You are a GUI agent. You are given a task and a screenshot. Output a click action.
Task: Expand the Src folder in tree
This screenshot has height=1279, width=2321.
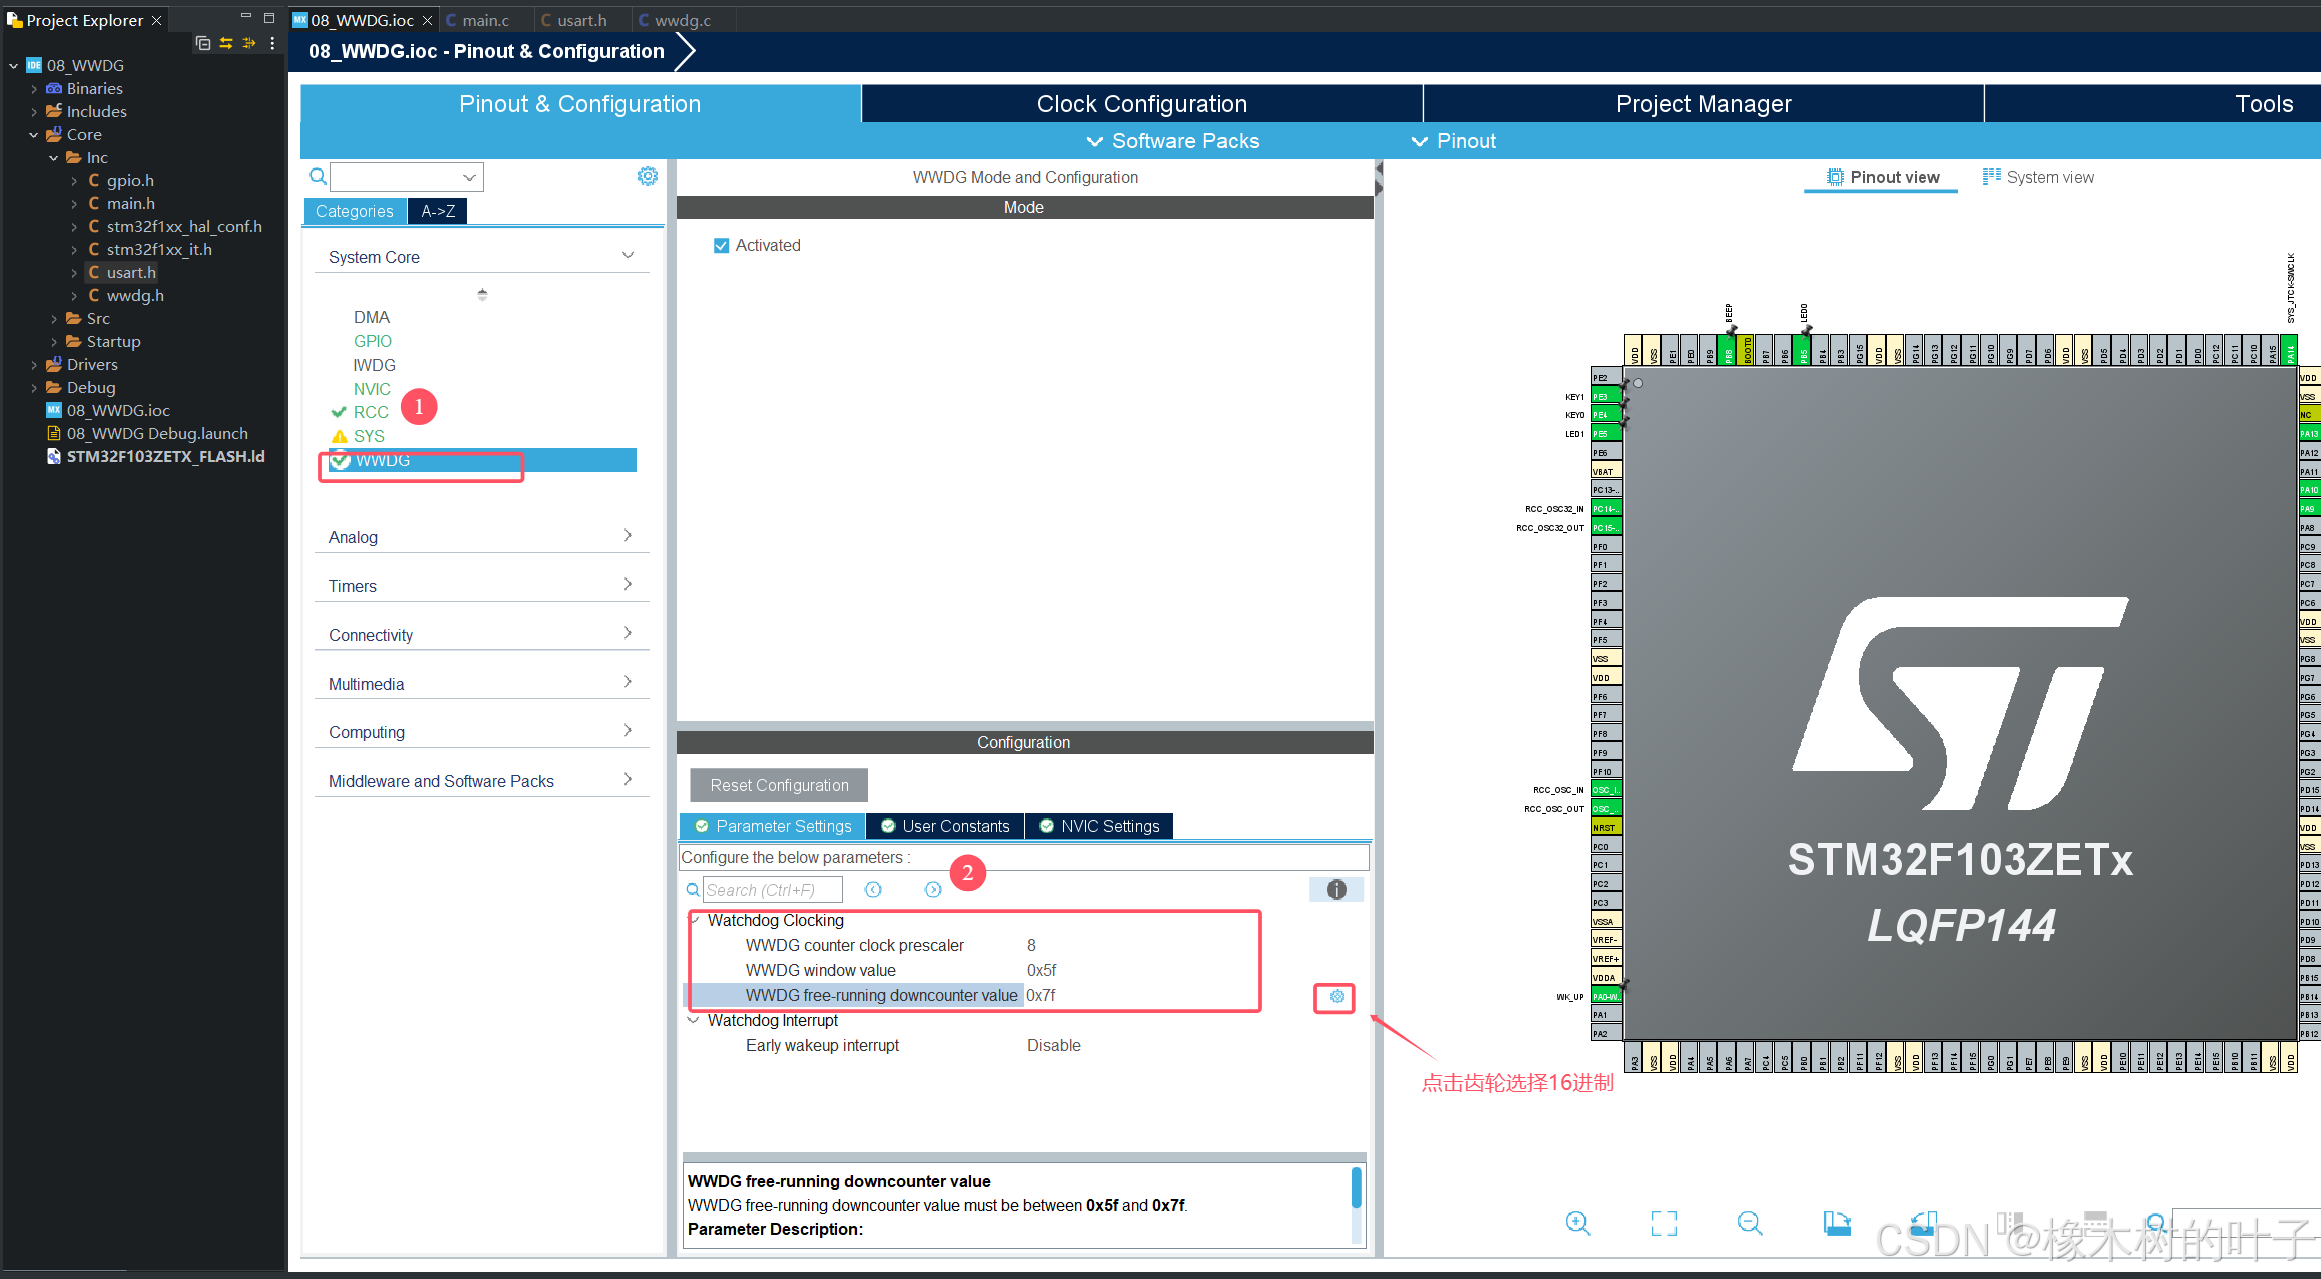(54, 318)
